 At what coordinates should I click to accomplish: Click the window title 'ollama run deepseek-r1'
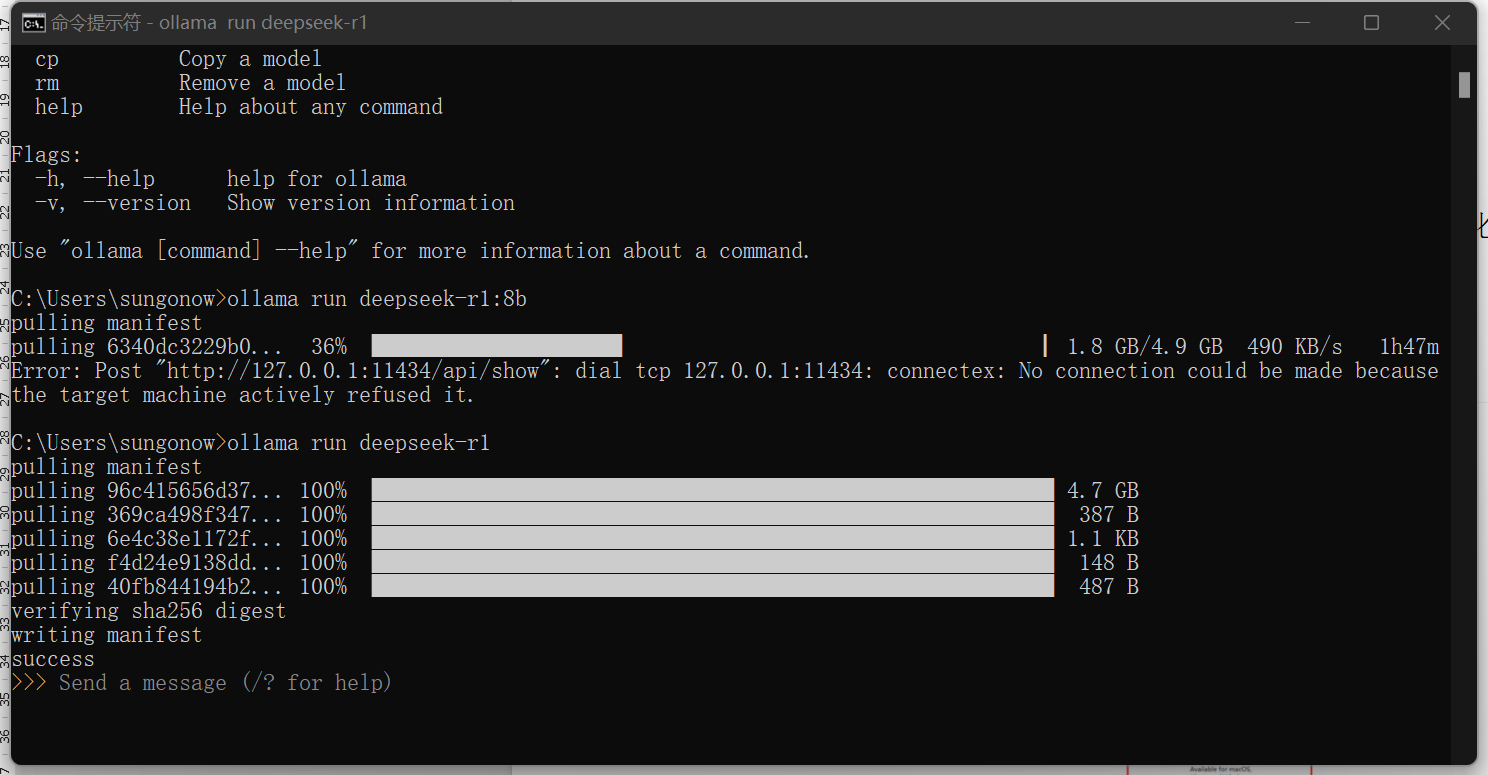(263, 22)
